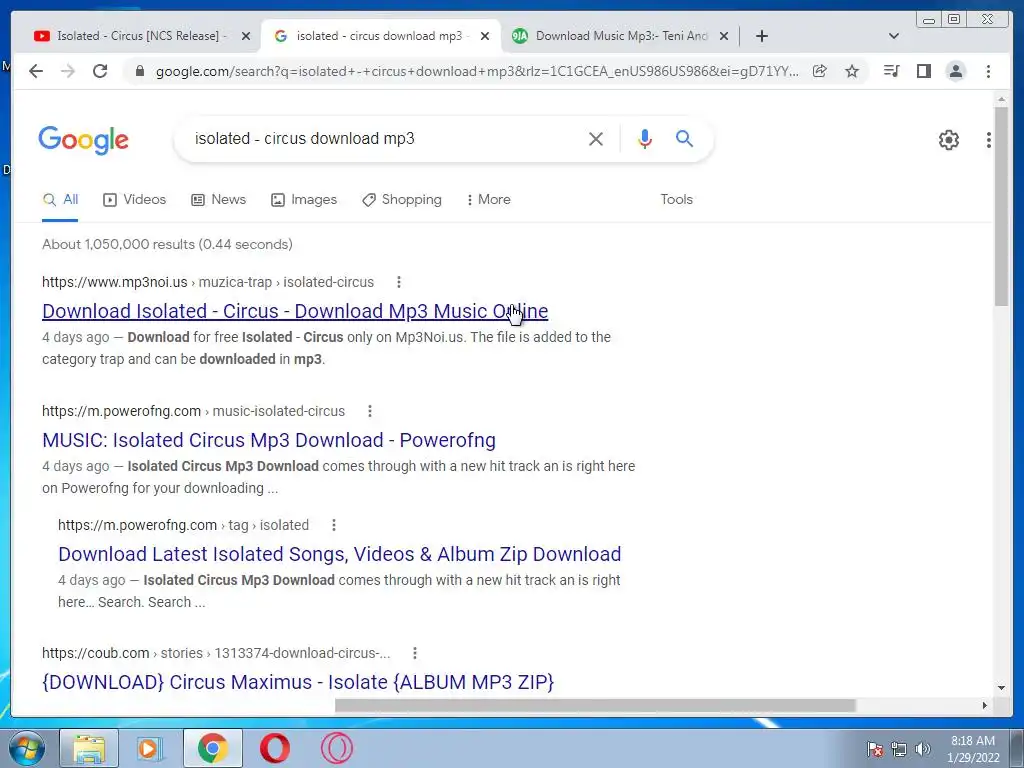This screenshot has width=1024, height=768.
Task: Click the scroll up arrow
Action: (x=1001, y=99)
